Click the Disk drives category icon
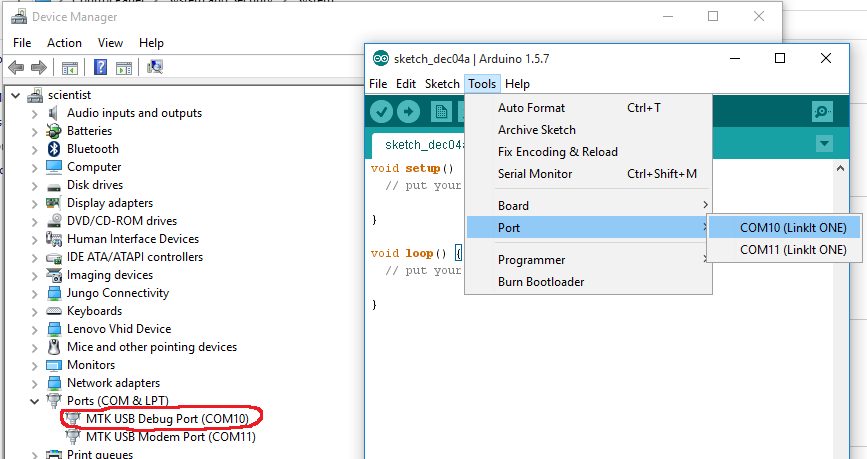The height and width of the screenshot is (459, 867). [x=54, y=186]
